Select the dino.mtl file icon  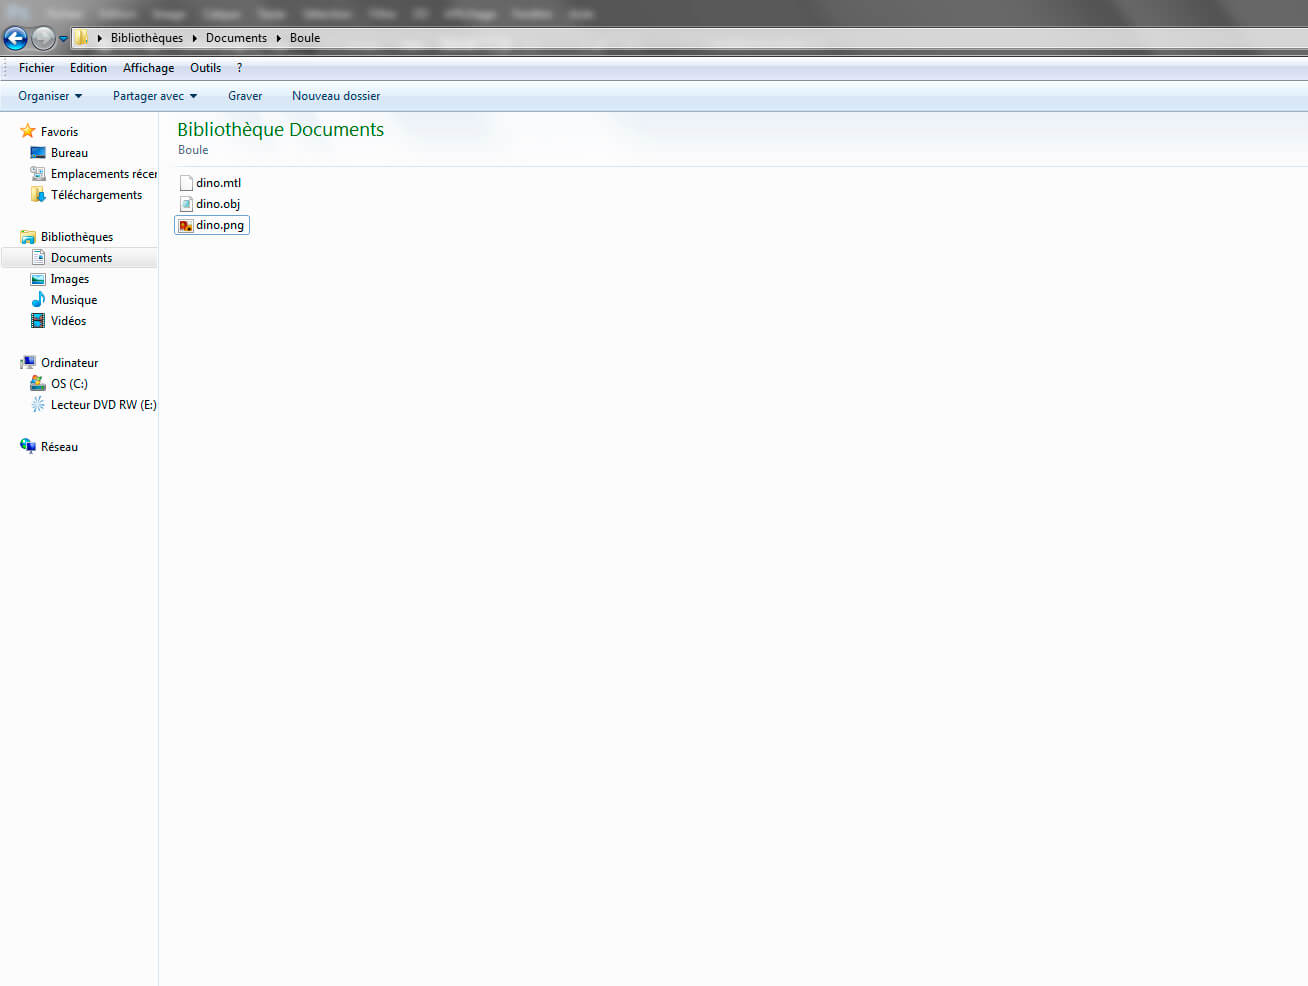186,183
